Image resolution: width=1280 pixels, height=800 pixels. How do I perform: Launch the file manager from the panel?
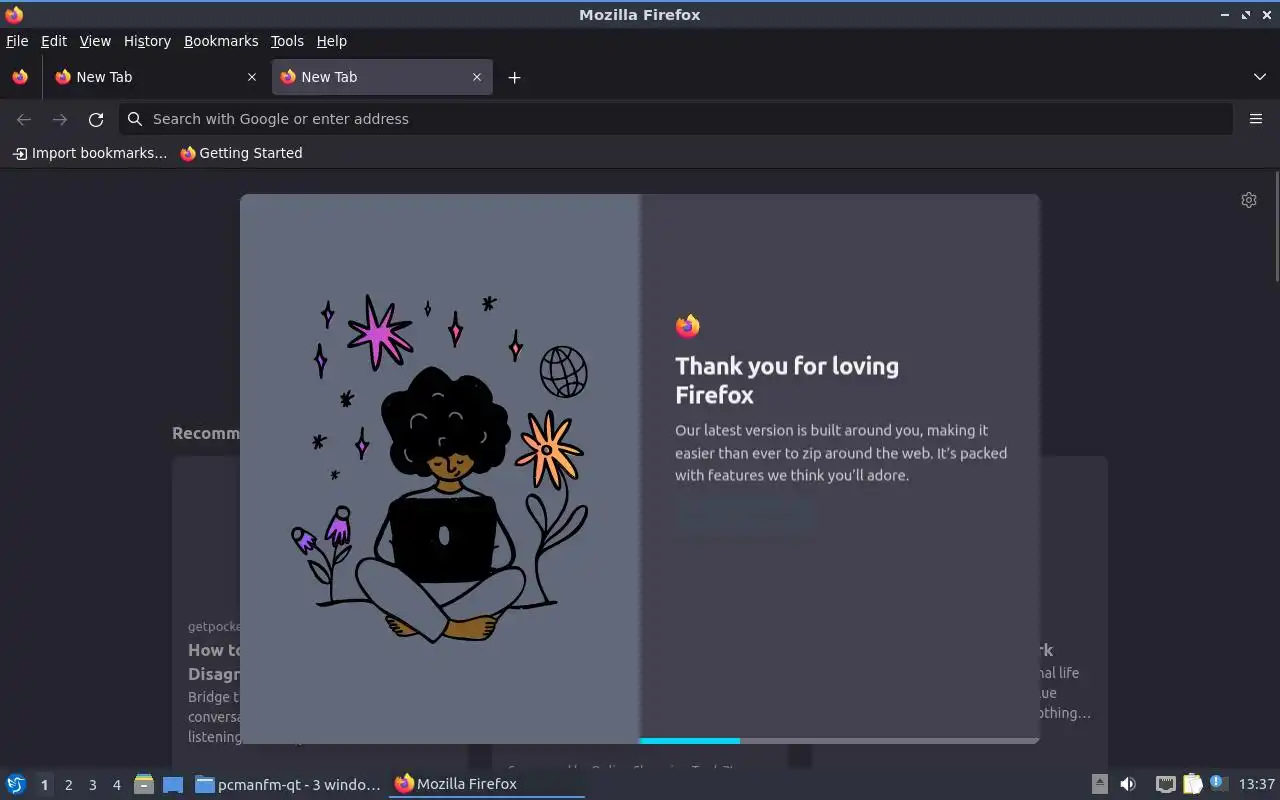[x=144, y=784]
